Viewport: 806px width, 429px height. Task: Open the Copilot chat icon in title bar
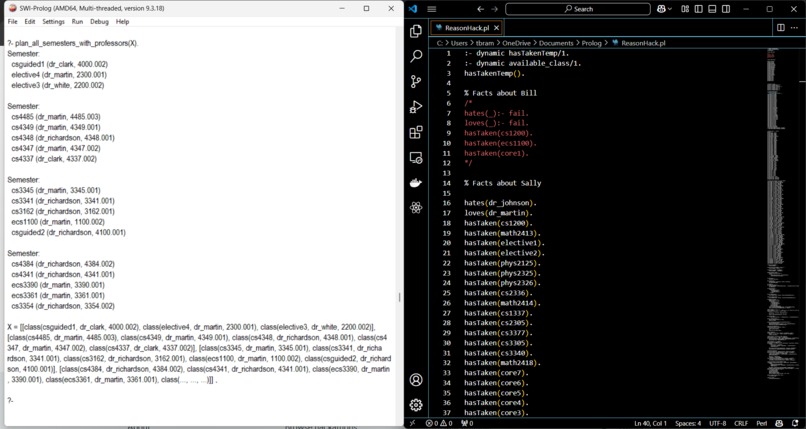click(661, 9)
